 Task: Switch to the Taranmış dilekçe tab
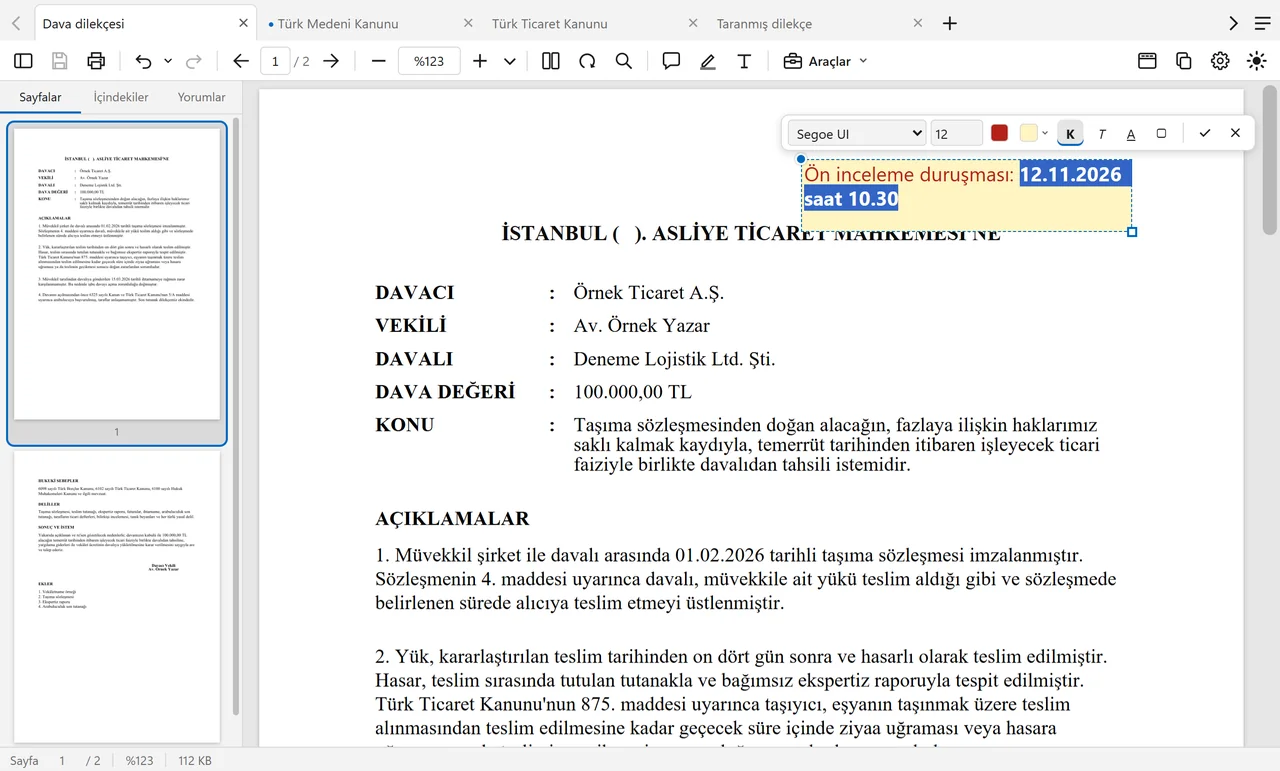click(764, 23)
